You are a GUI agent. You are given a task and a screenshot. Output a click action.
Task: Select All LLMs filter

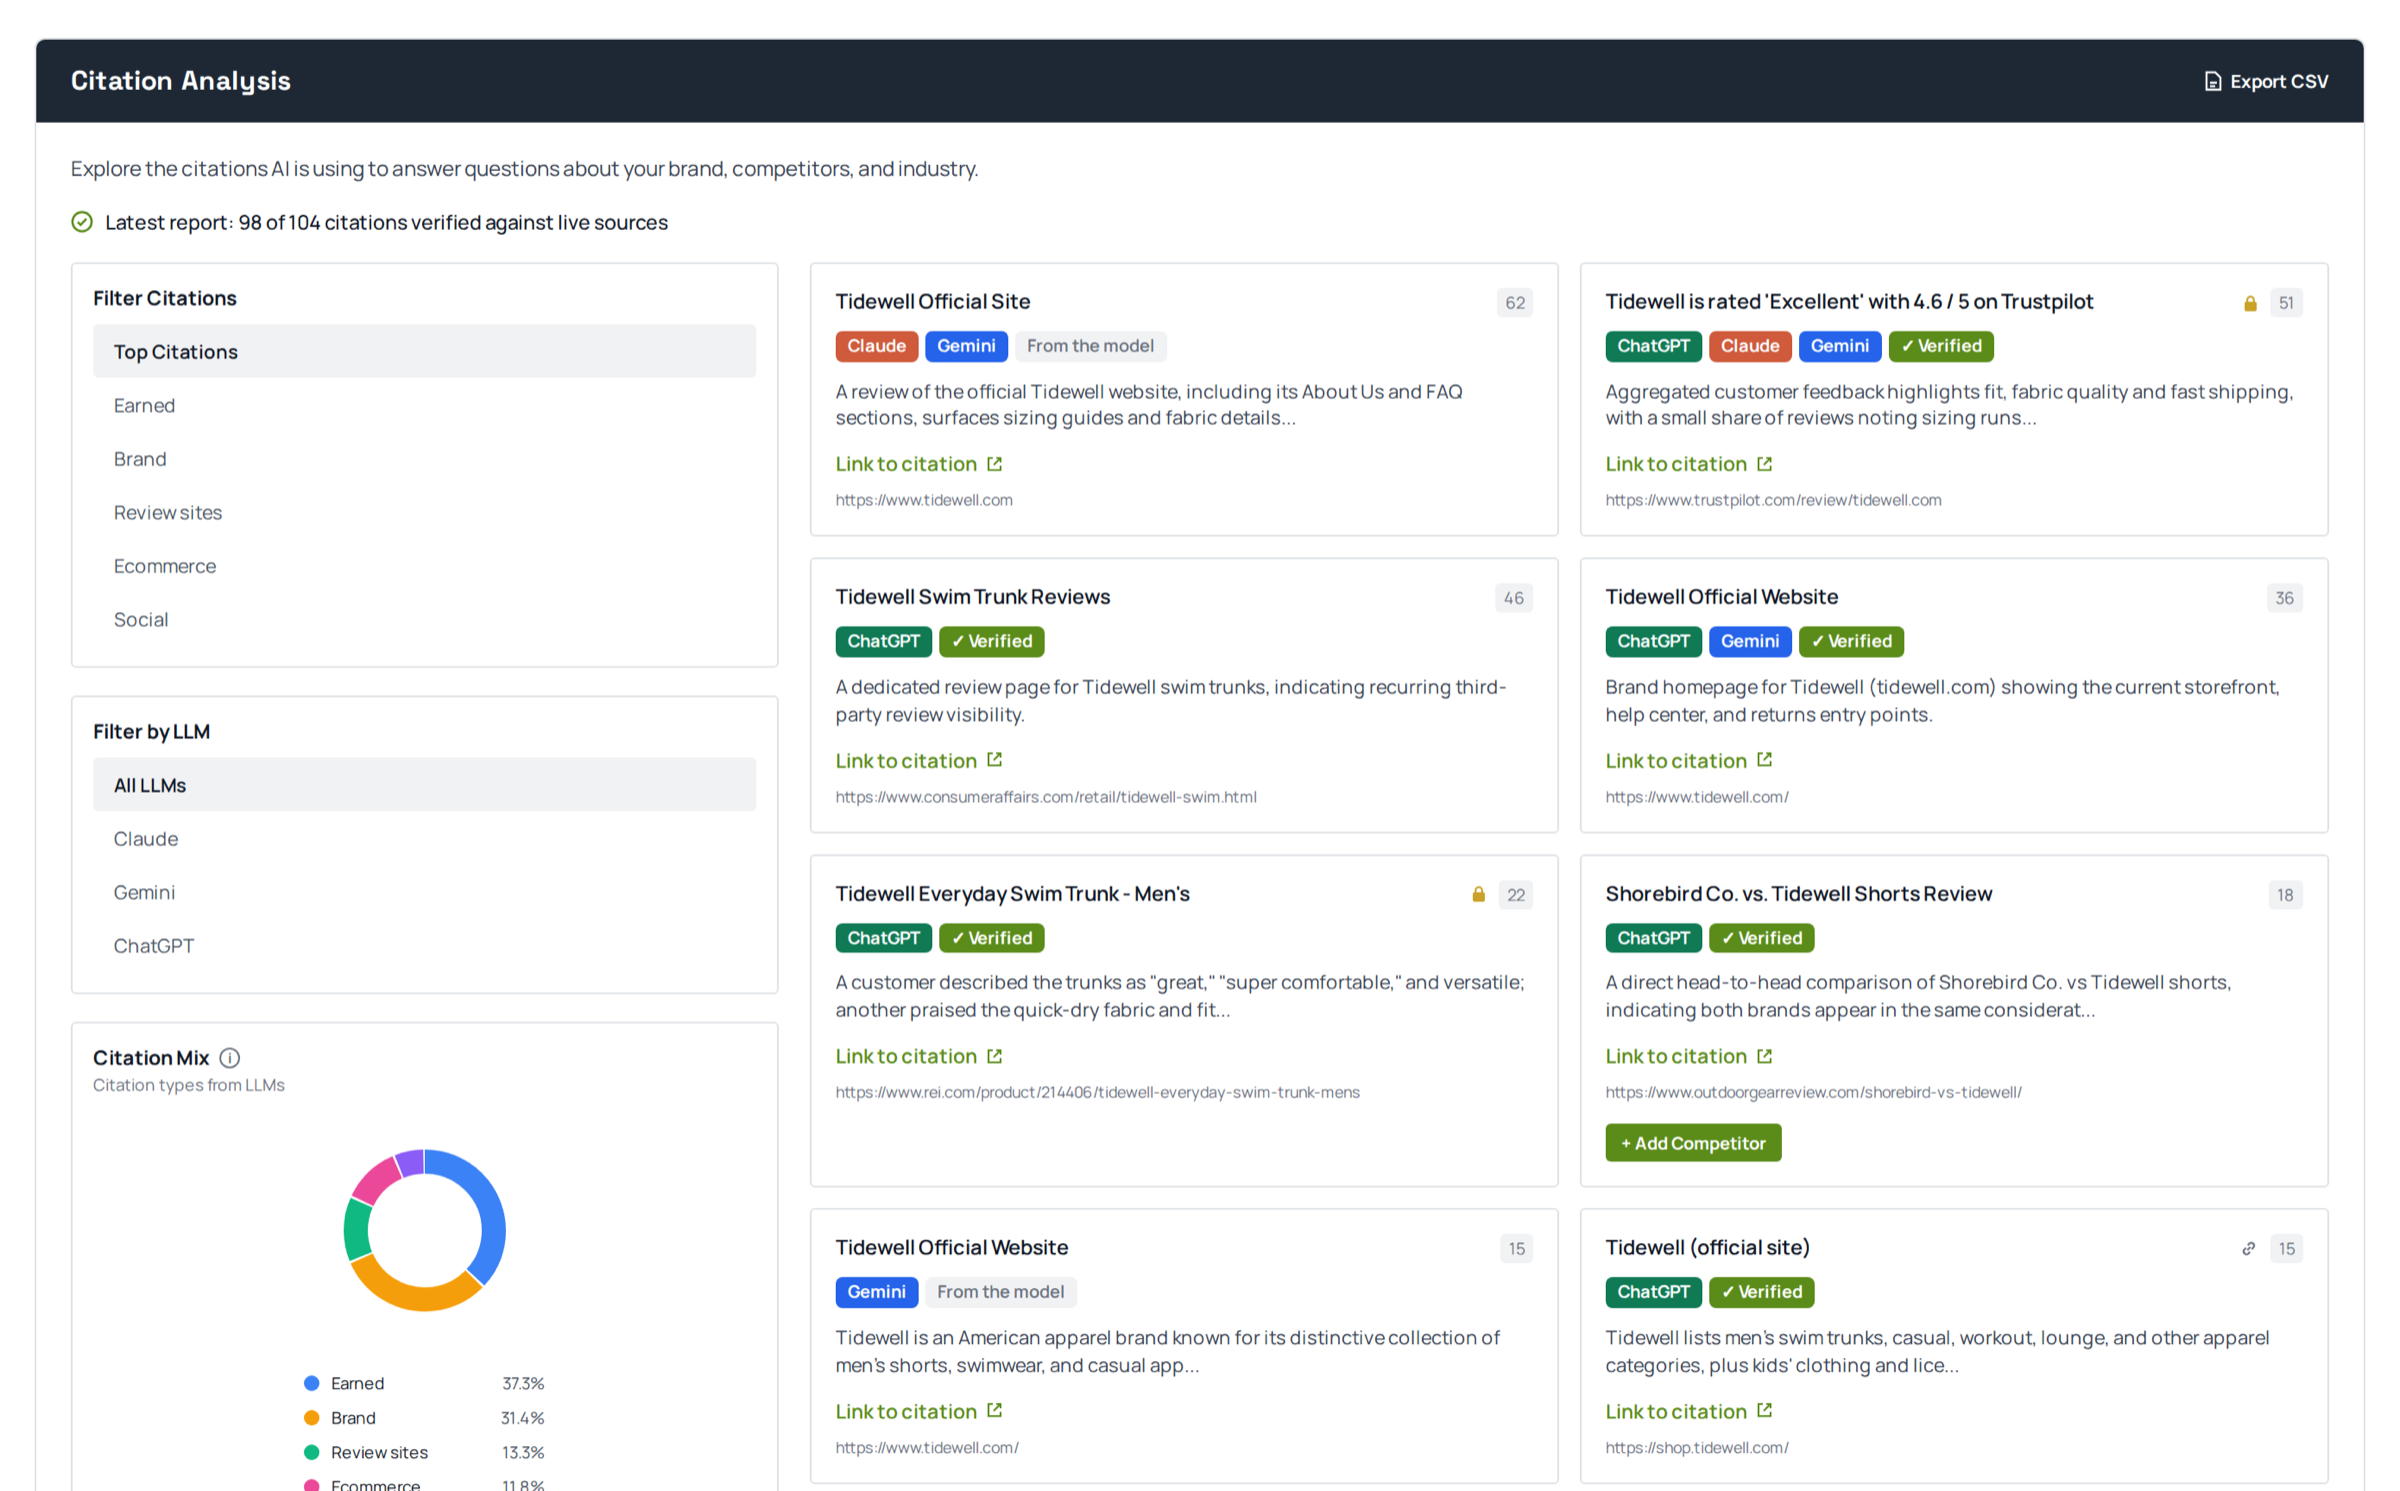click(x=424, y=784)
